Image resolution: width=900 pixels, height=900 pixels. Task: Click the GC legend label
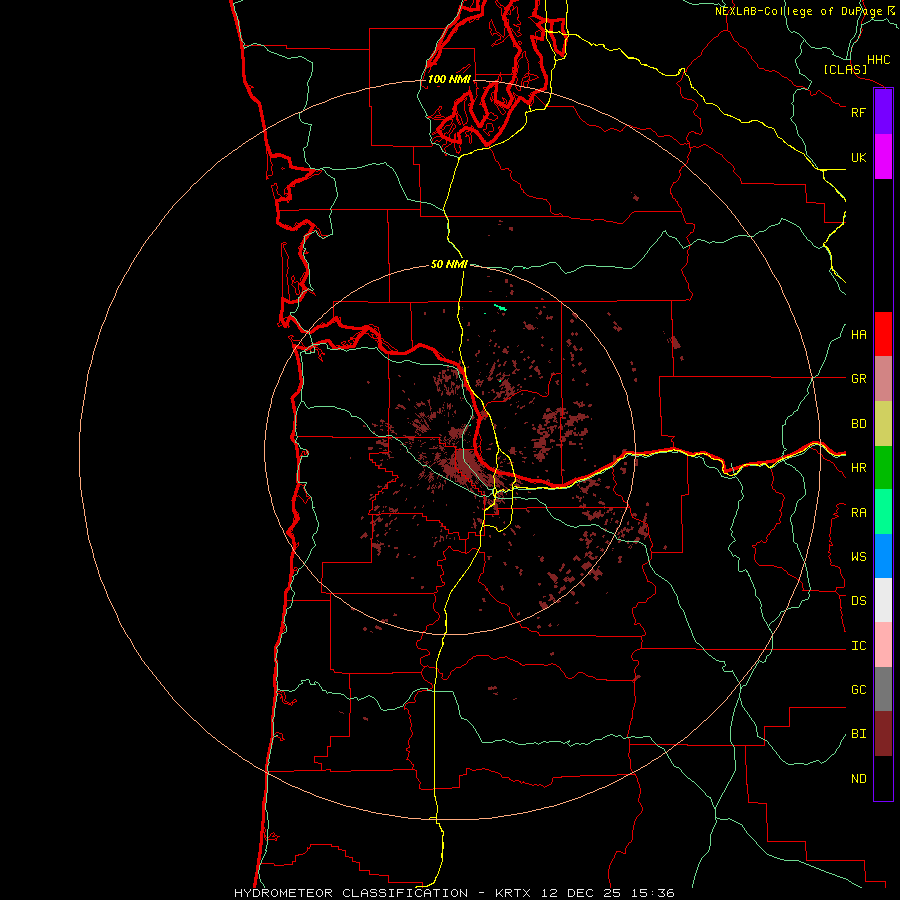tap(858, 689)
